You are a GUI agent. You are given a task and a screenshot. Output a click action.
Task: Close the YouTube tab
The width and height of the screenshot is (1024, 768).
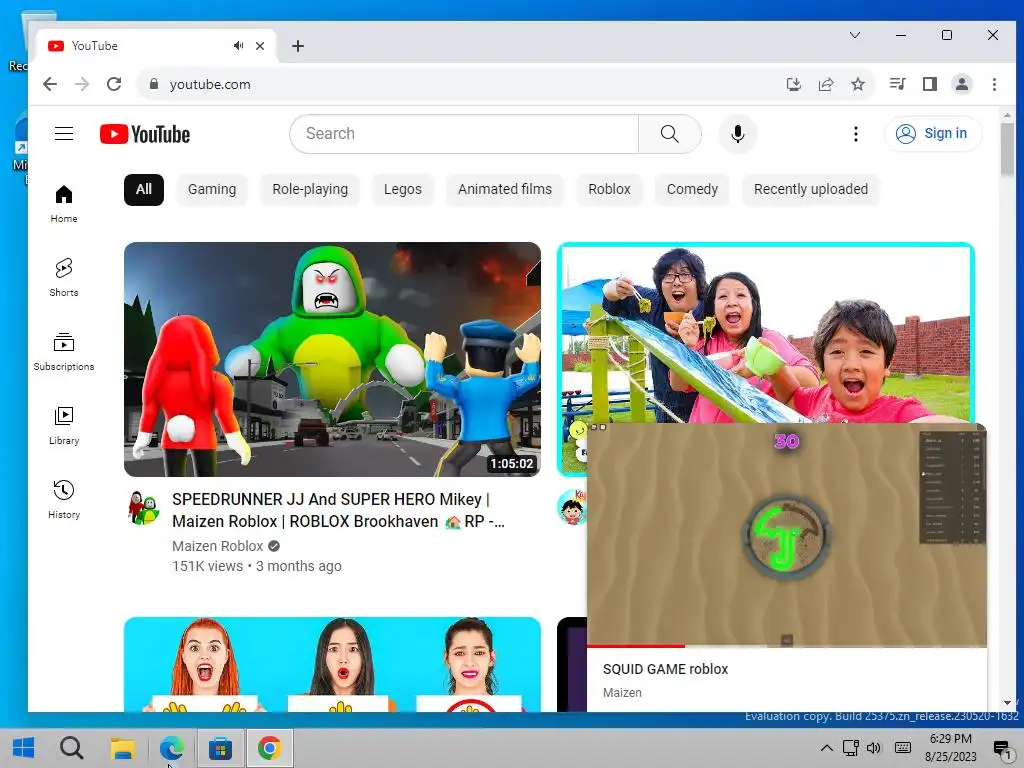[260, 46]
